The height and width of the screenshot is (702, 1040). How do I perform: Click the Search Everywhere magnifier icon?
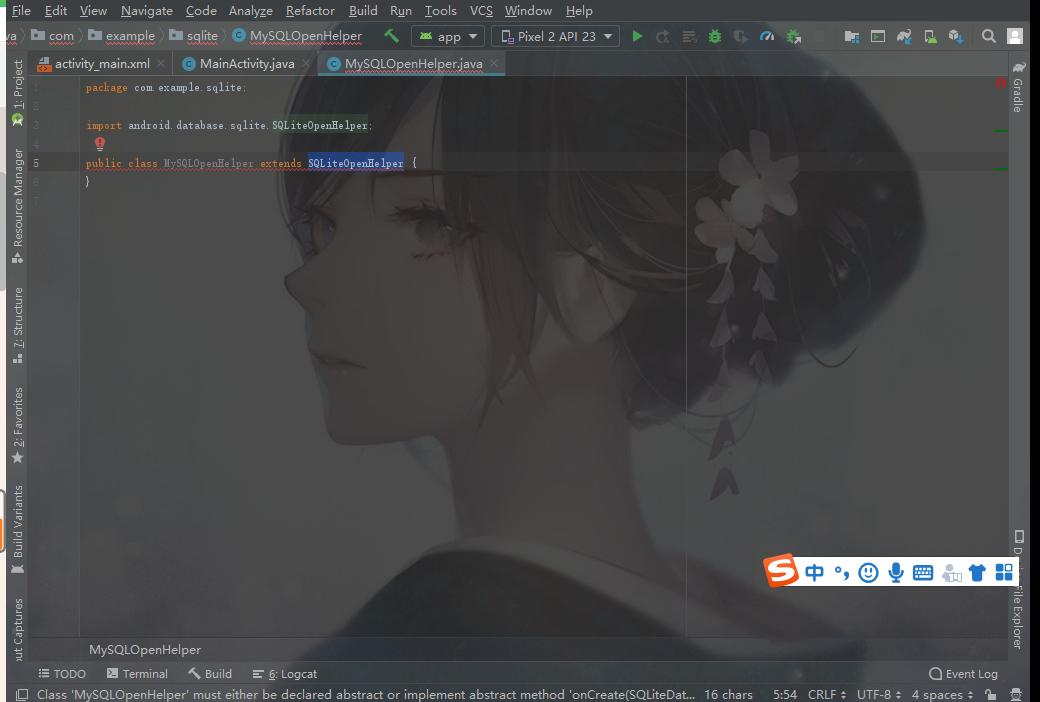988,36
